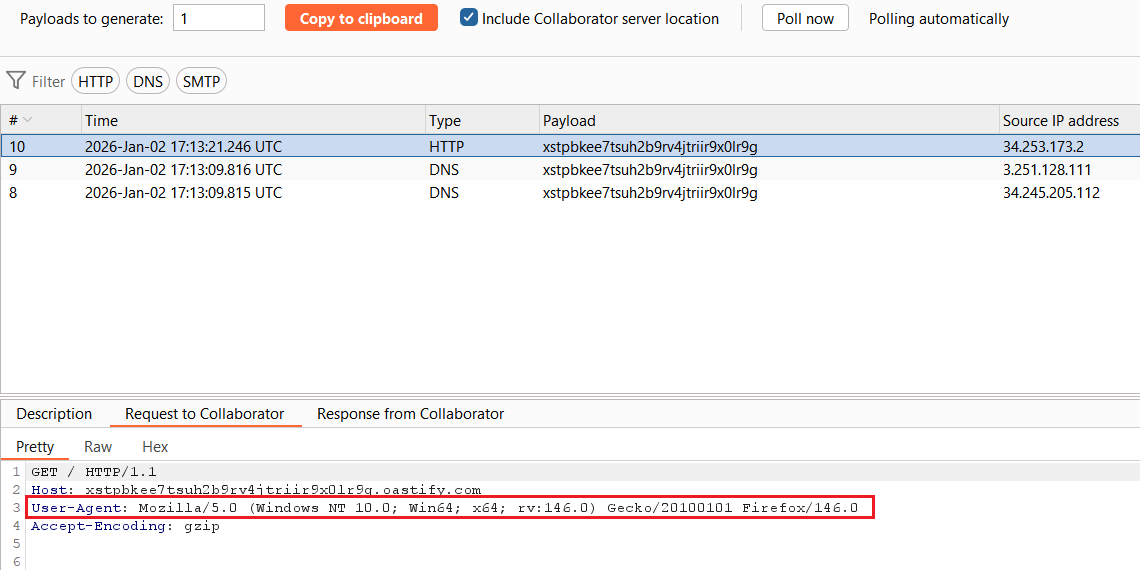1140x570 pixels.
Task: Switch to the Raw view tab
Action: 98,446
